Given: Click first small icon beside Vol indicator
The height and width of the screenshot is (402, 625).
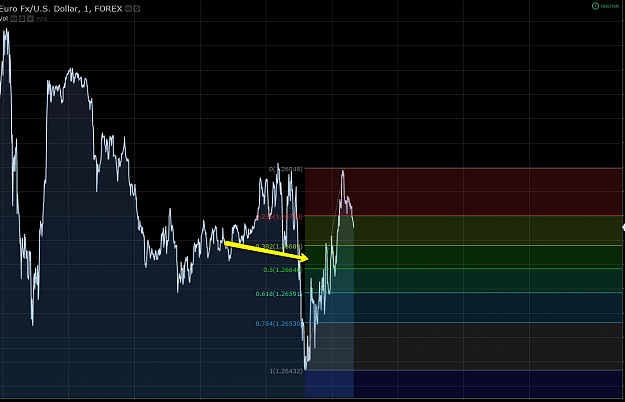Looking at the screenshot, I should click(x=14, y=19).
